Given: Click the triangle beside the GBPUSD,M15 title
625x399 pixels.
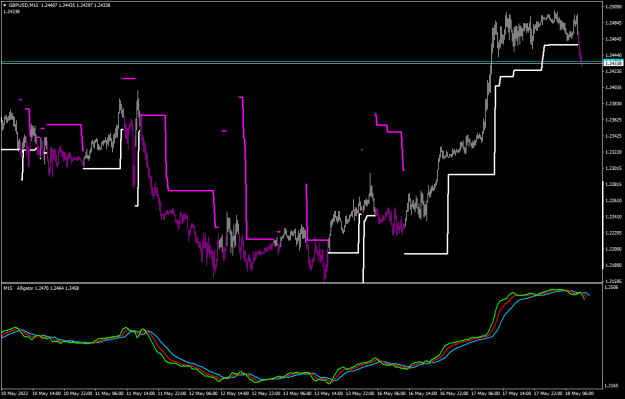Looking at the screenshot, I should (5, 5).
